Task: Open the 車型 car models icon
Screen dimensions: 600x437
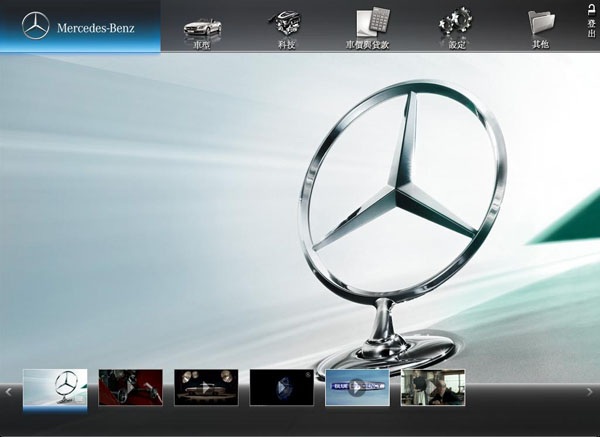Action: click(203, 24)
